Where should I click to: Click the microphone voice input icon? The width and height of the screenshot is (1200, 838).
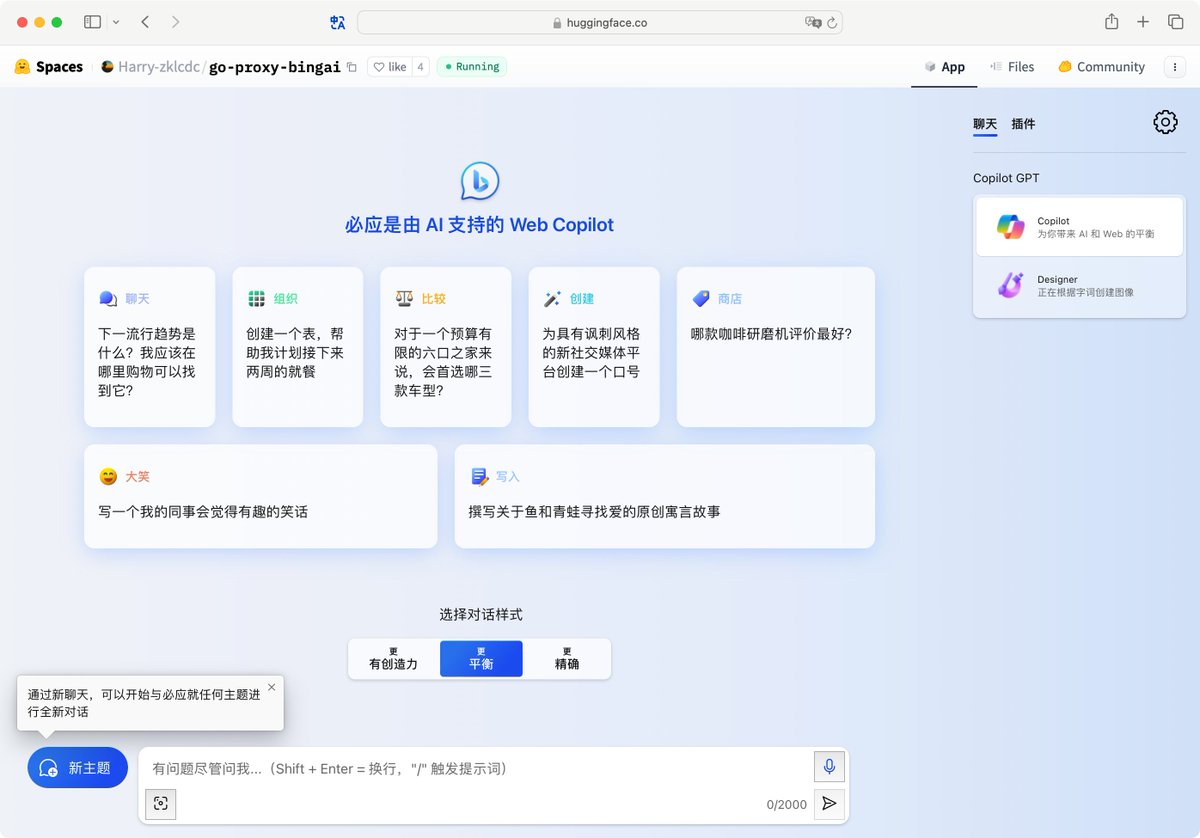click(x=829, y=767)
